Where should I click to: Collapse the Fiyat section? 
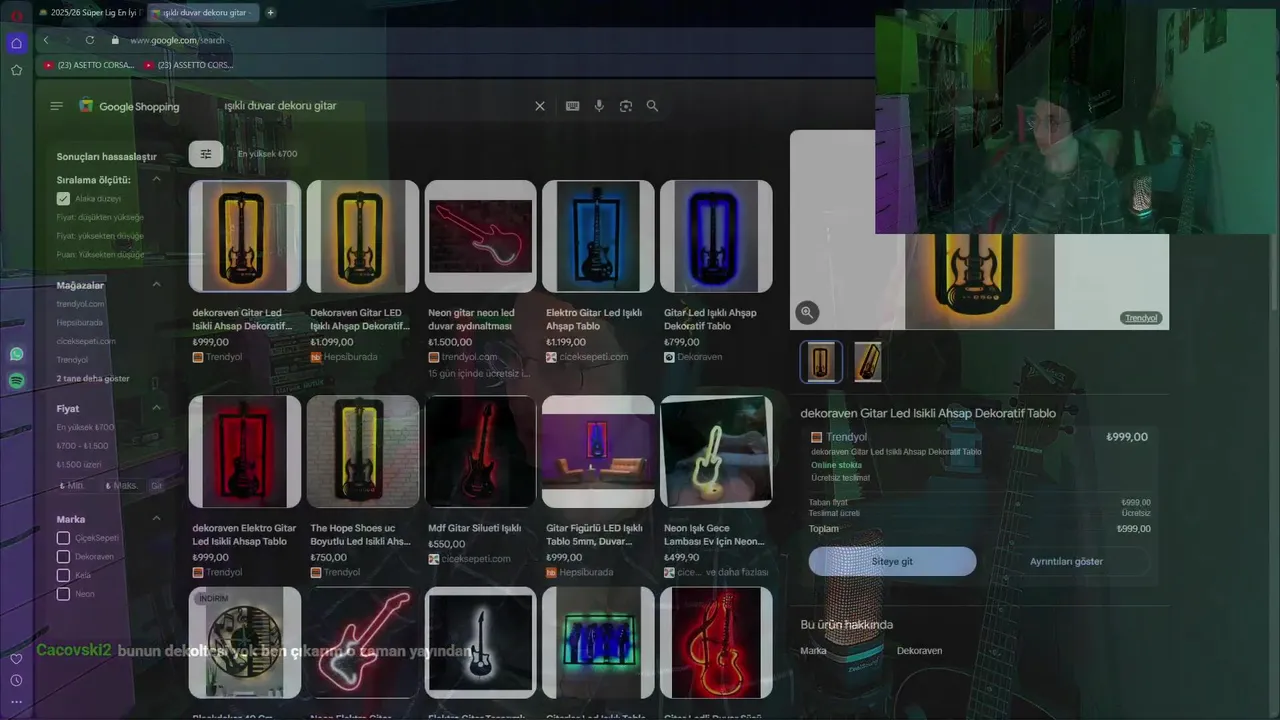click(x=156, y=408)
